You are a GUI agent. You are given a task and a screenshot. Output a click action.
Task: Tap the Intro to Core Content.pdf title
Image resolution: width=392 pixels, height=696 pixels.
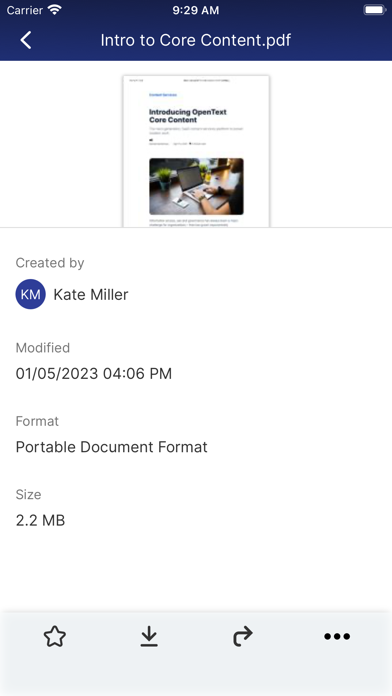click(196, 40)
